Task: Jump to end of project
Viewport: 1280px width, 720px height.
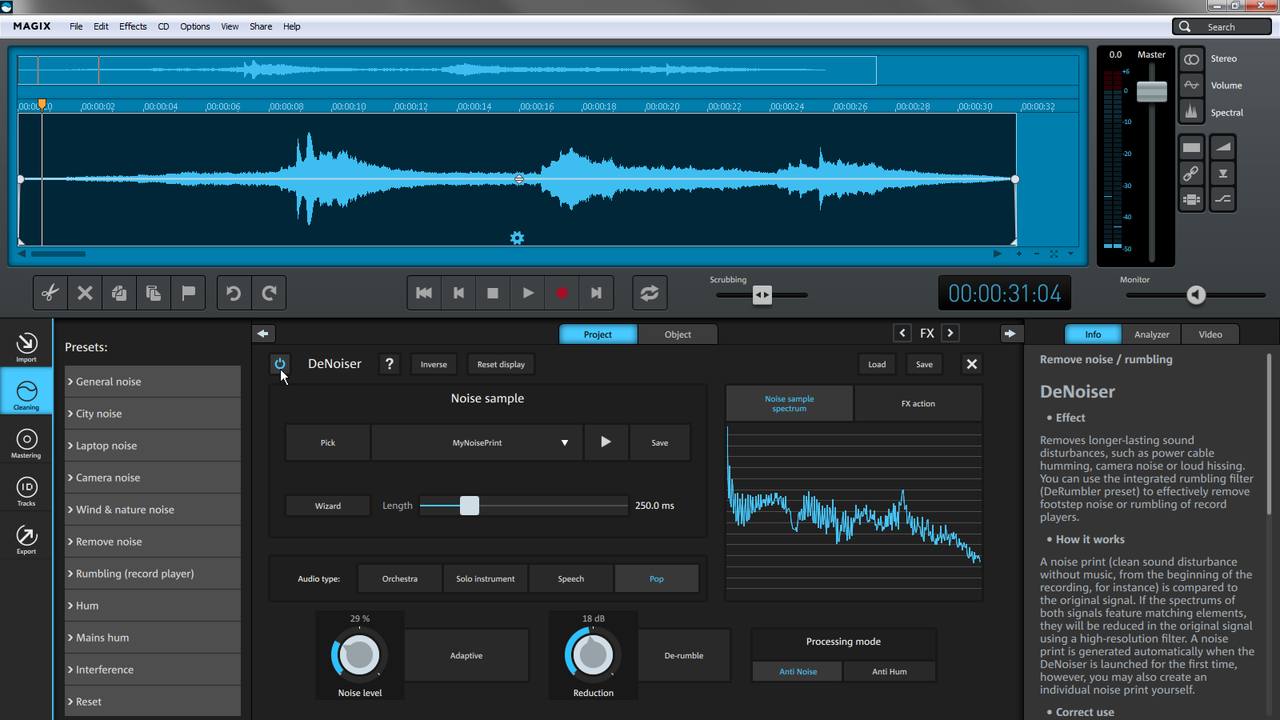Action: pyautogui.click(x=596, y=293)
